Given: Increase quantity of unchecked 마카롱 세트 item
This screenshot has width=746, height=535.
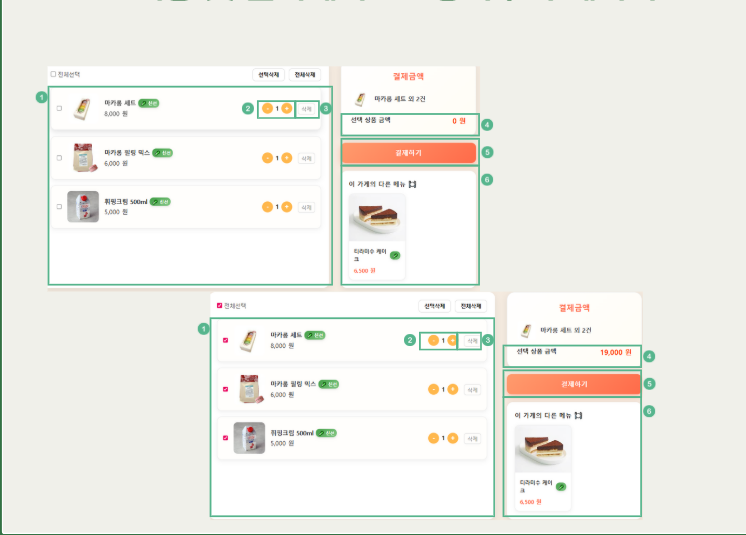Looking at the screenshot, I should 287,108.
